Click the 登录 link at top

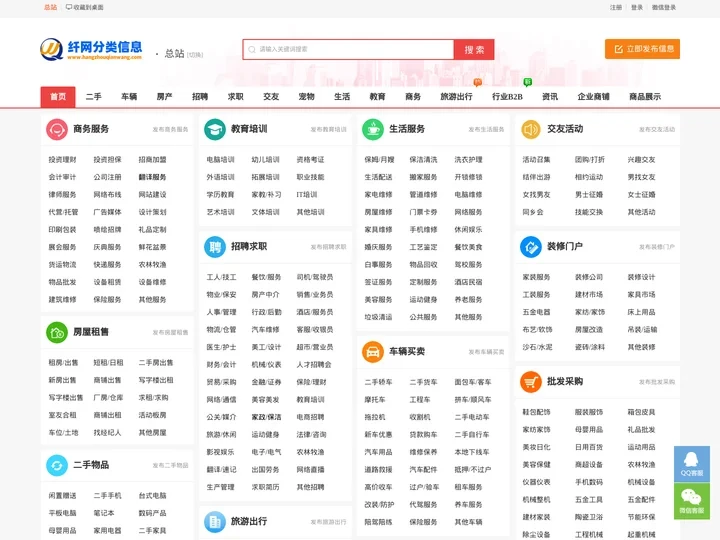pos(637,7)
